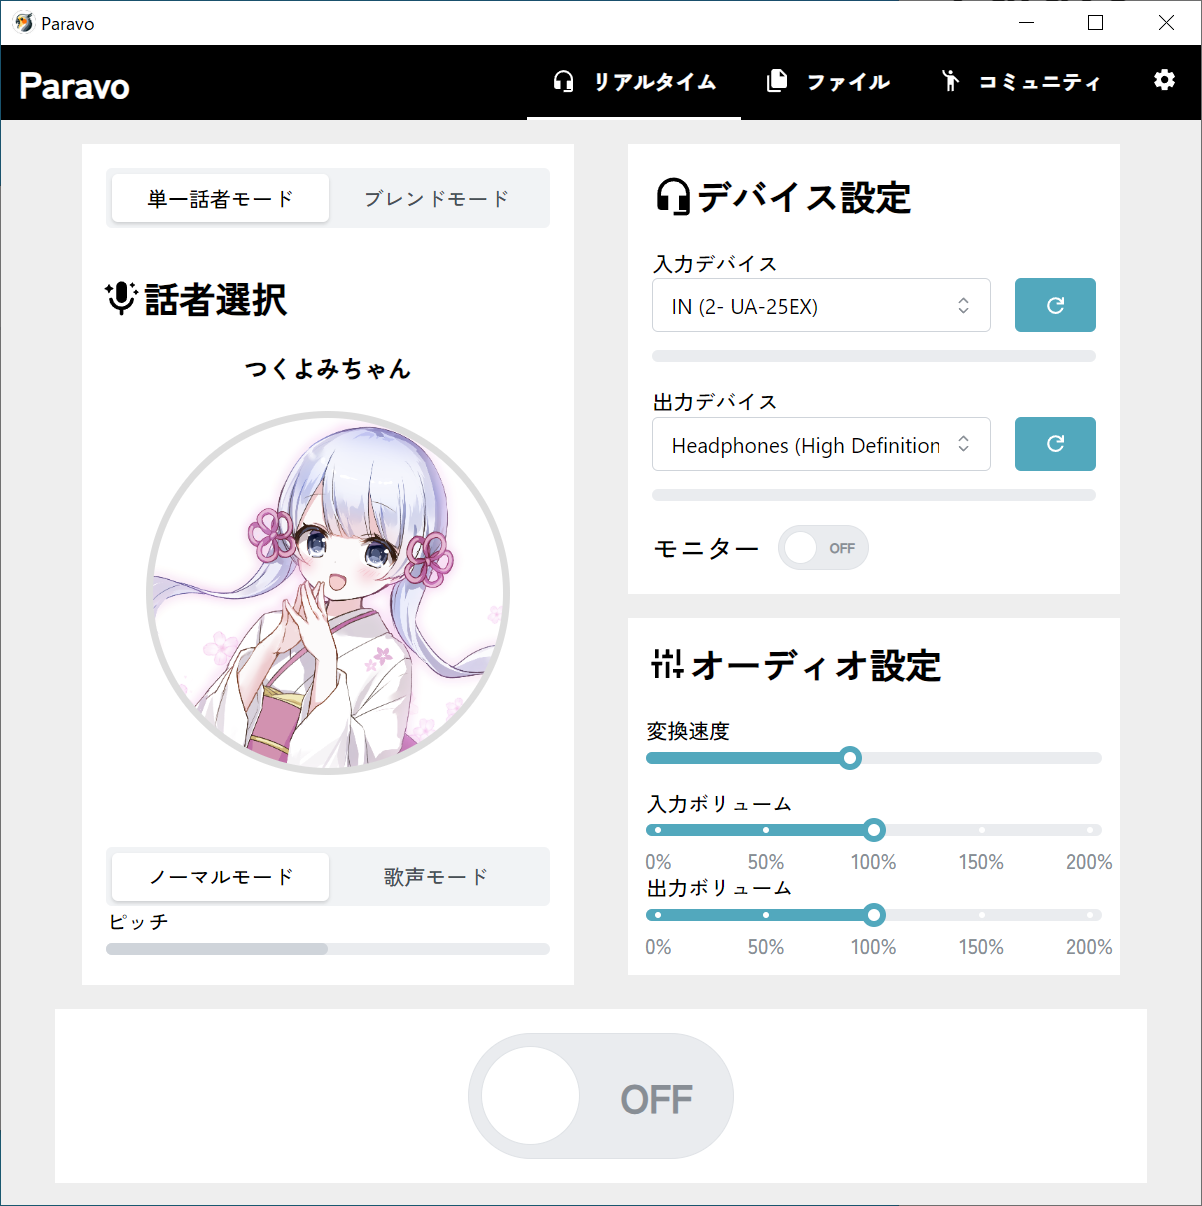Click the file icon beside ファイル

[777, 82]
